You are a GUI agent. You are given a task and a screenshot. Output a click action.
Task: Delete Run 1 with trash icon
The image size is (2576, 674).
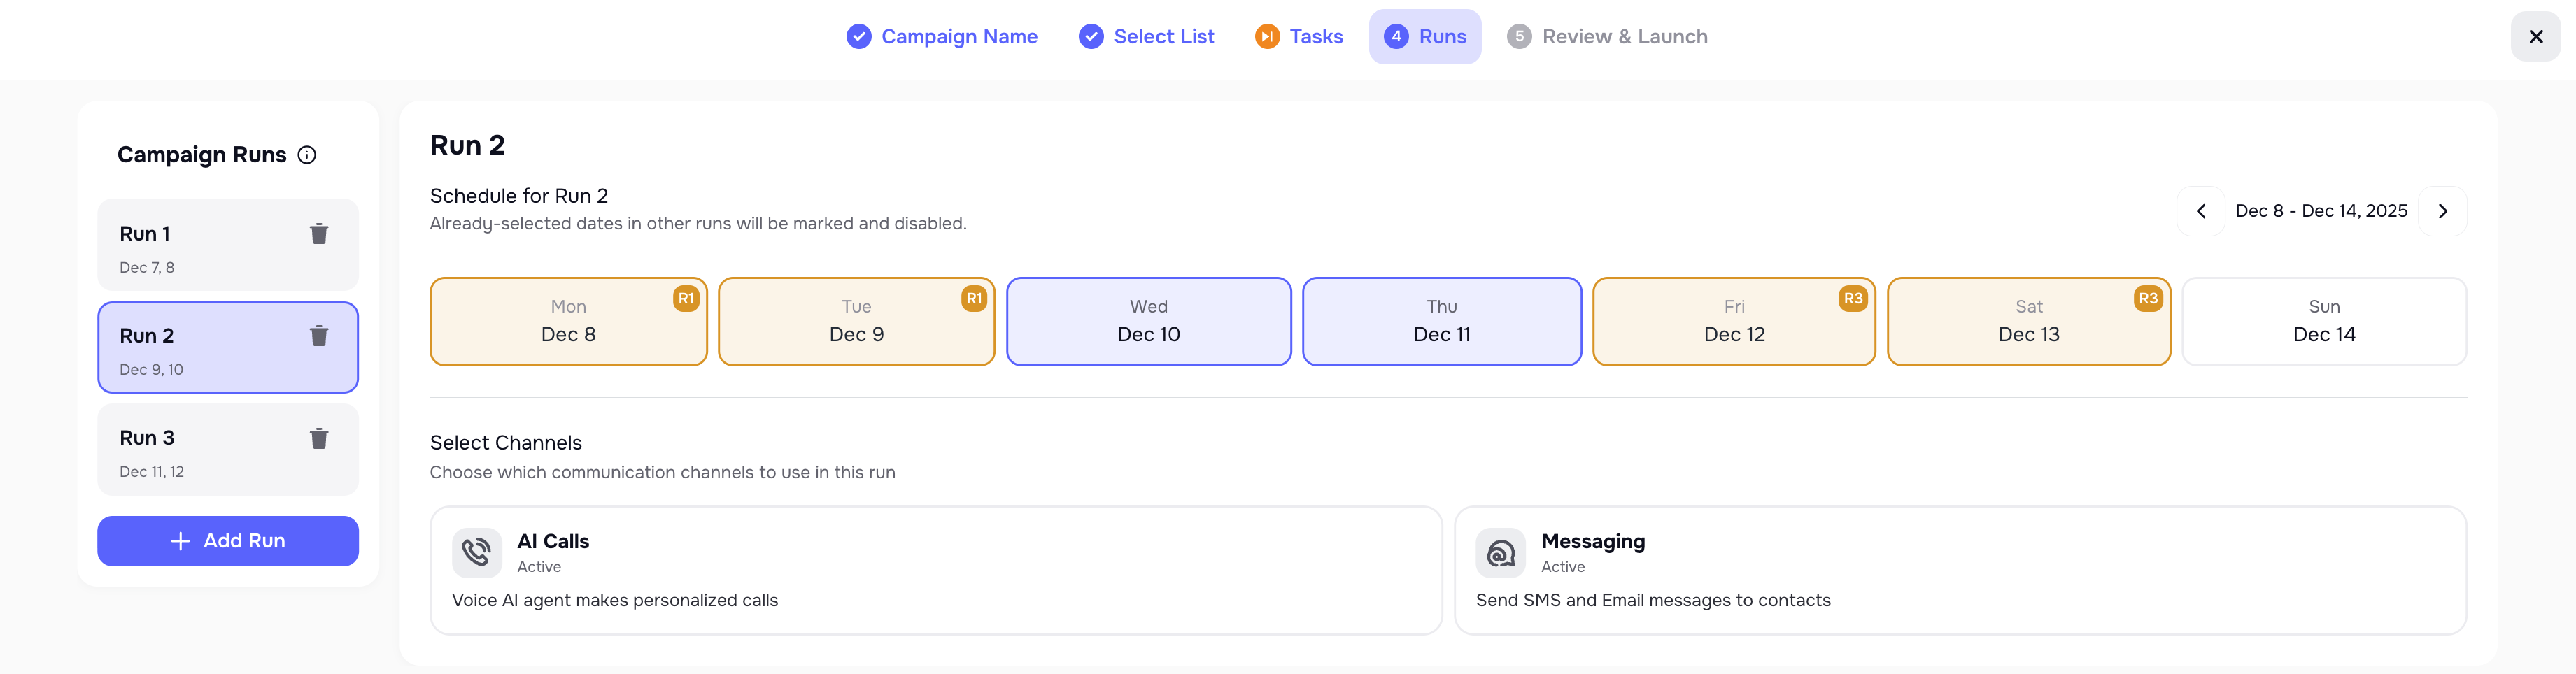point(319,234)
